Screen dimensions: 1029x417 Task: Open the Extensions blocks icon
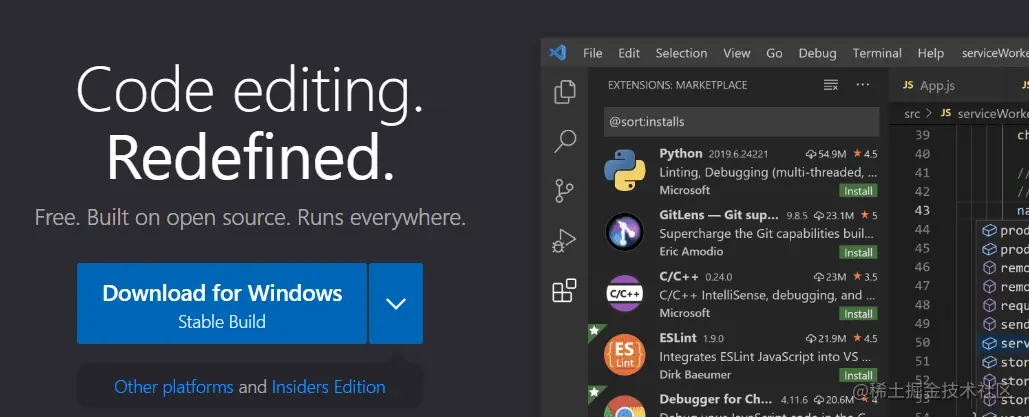tap(564, 290)
